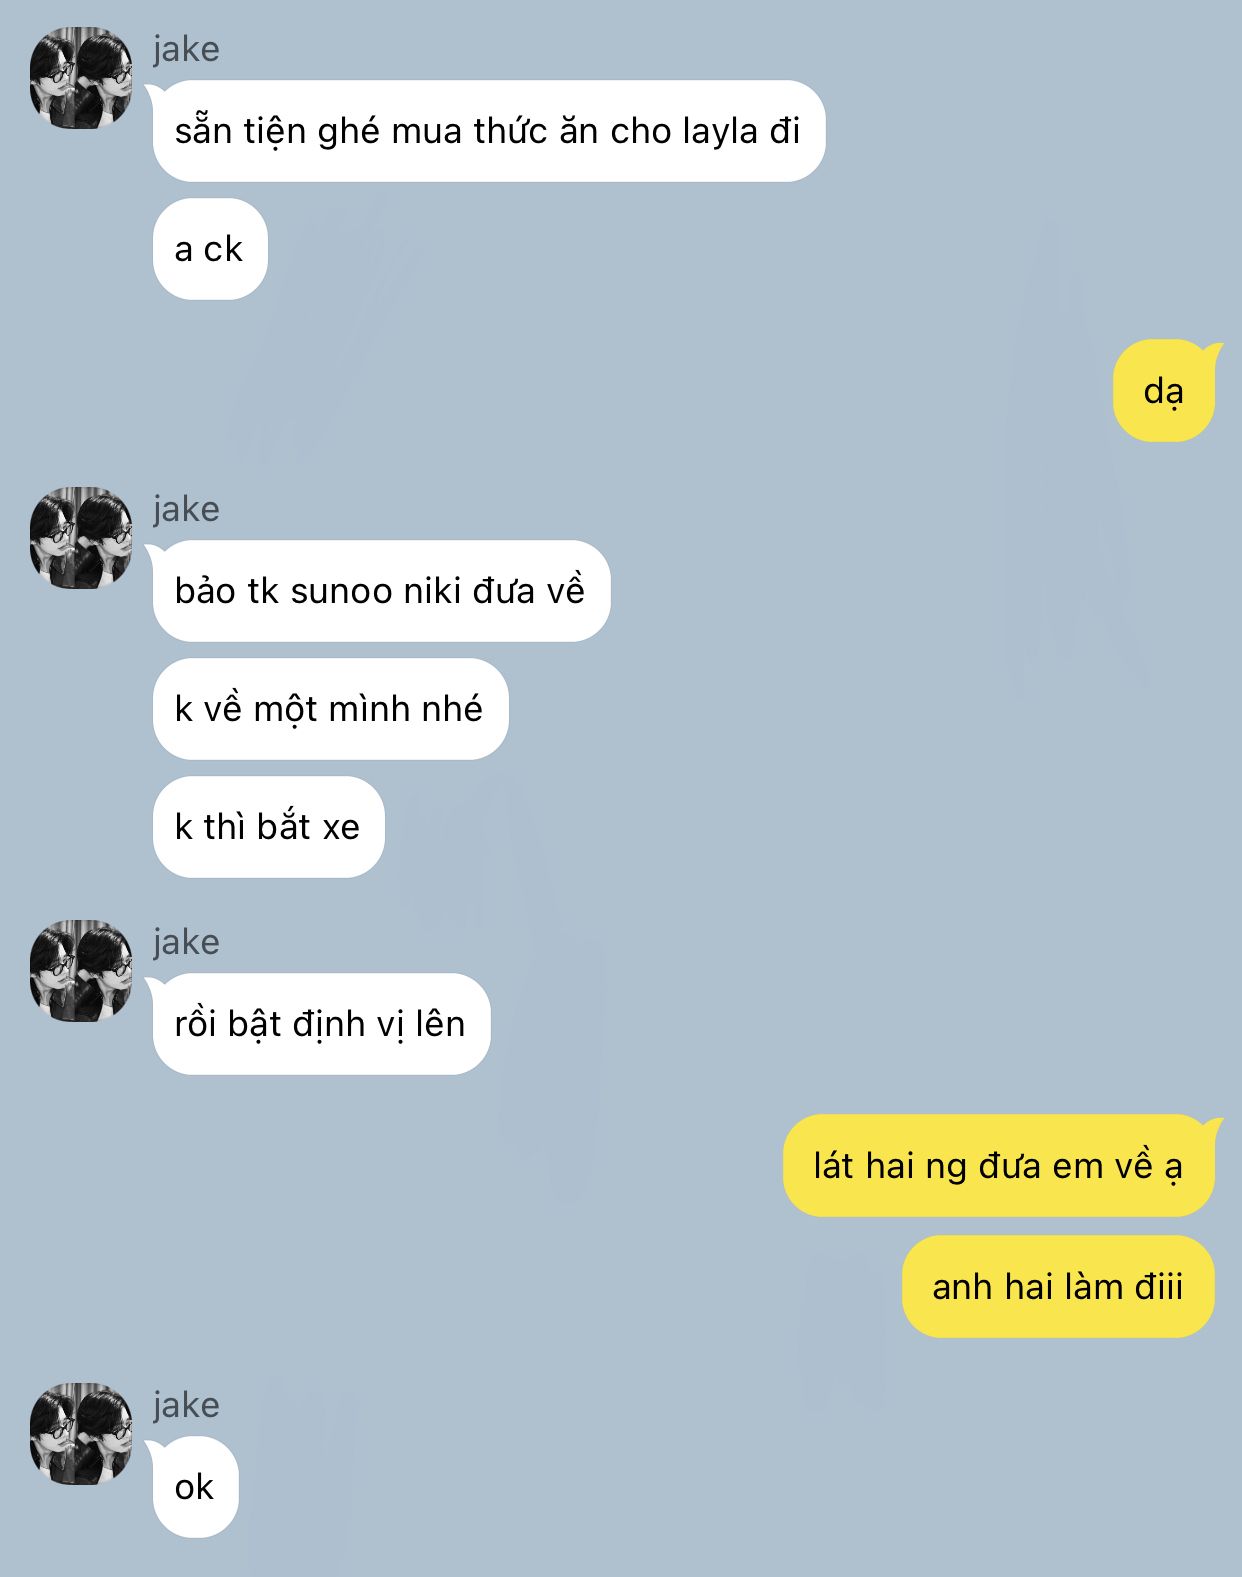
Task: Tap the 'jake' label above the 'ok' bubble
Action: pos(186,1405)
